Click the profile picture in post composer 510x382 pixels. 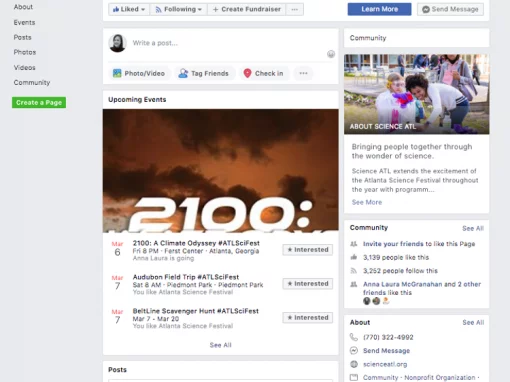point(117,43)
